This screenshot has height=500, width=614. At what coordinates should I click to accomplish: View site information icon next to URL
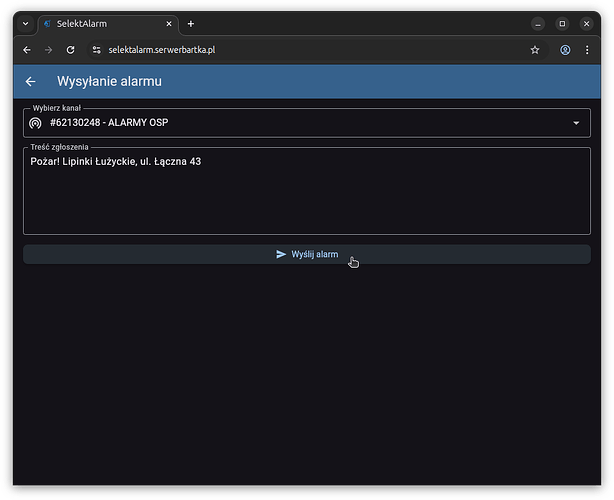point(96,50)
